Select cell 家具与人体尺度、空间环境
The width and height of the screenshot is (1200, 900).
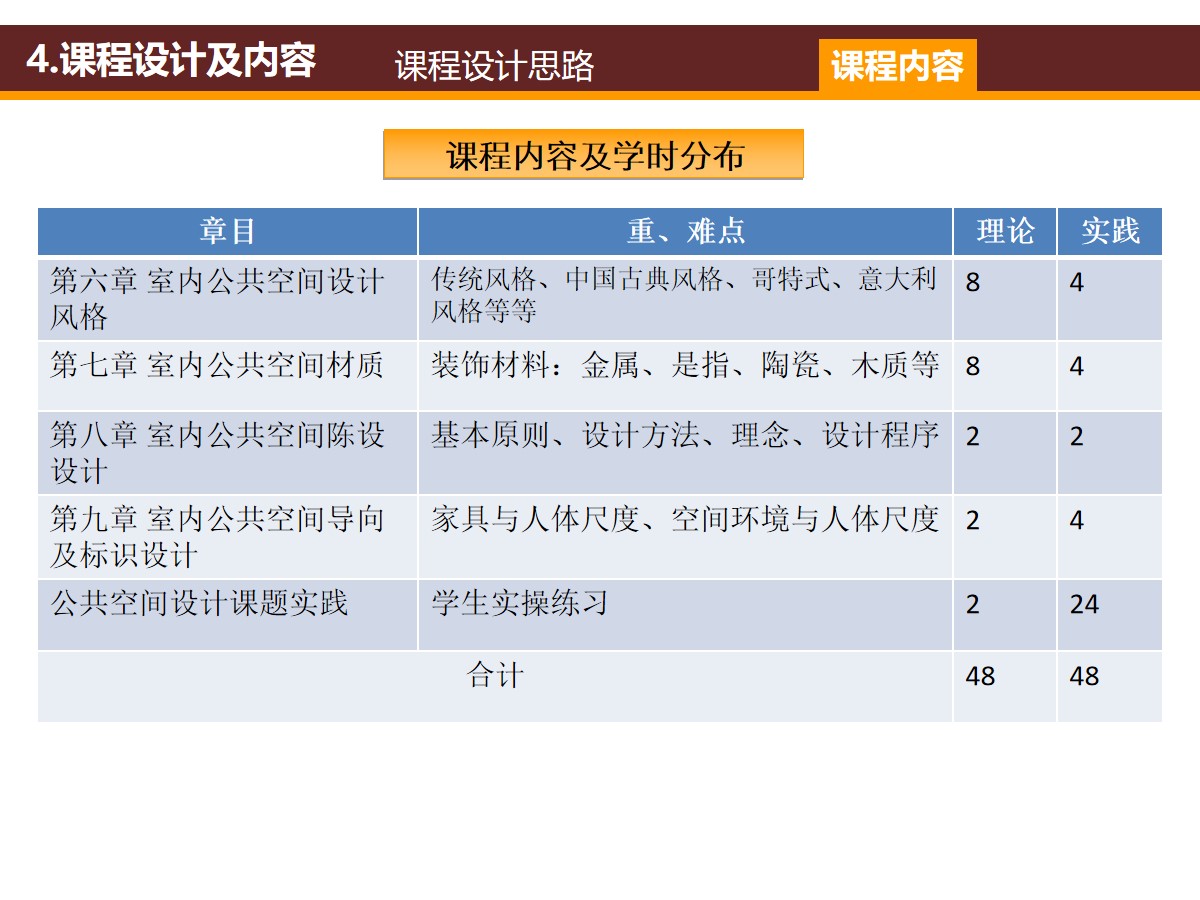tap(685, 537)
